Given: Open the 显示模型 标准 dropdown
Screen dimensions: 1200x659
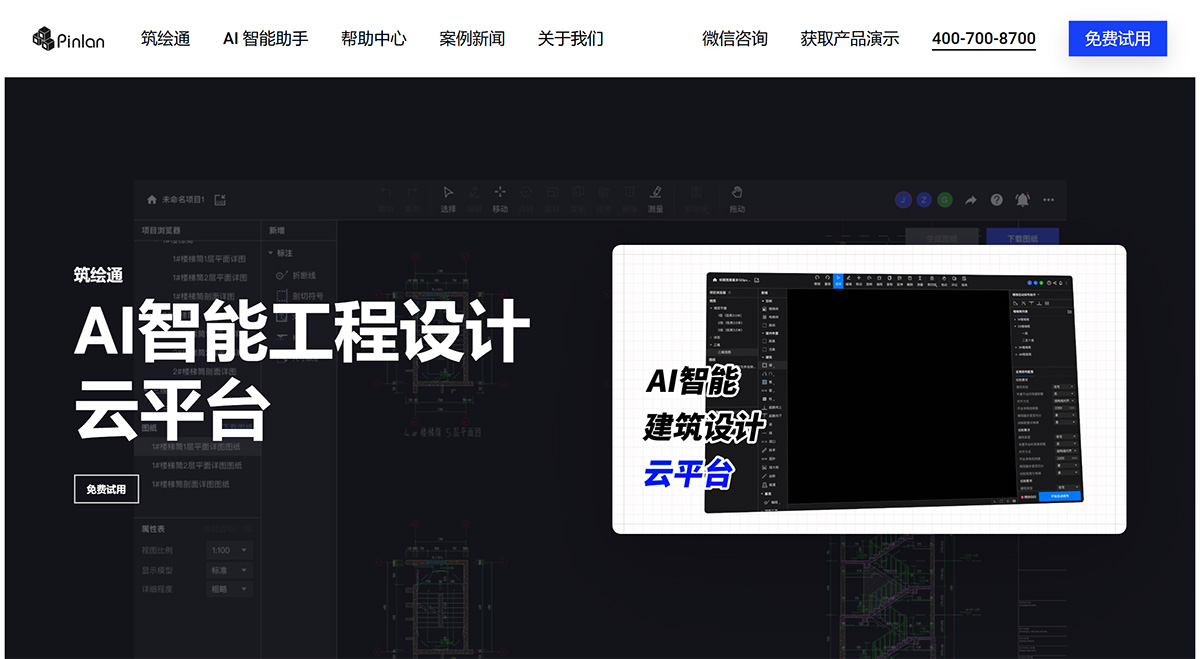Looking at the screenshot, I should click(229, 569).
